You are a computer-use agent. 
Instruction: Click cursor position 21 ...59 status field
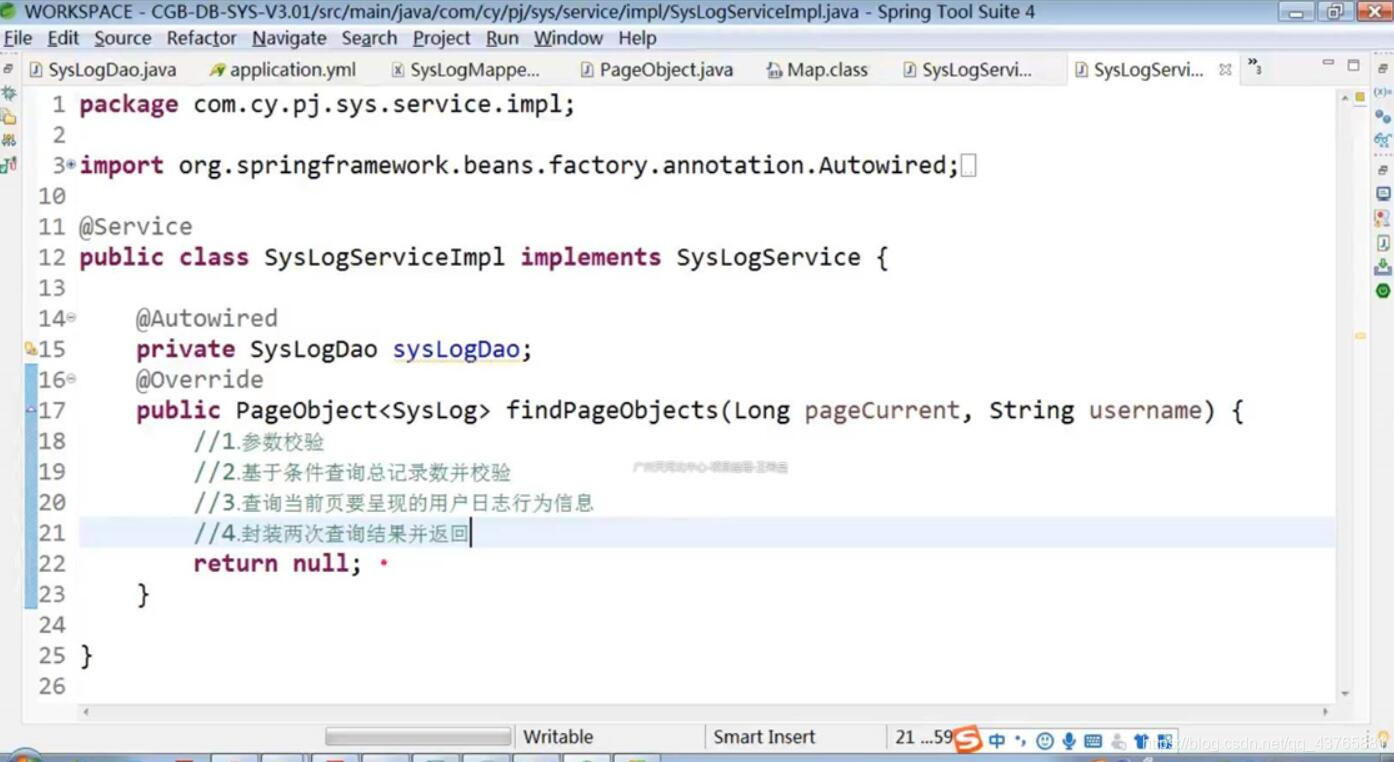923,737
